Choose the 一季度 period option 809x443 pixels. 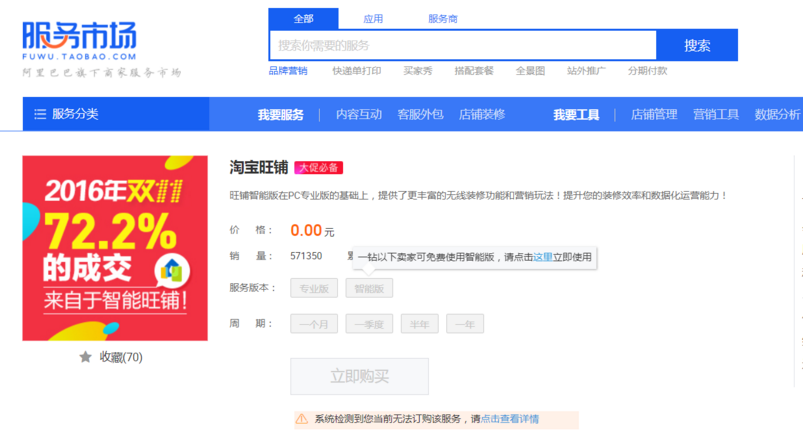369,324
